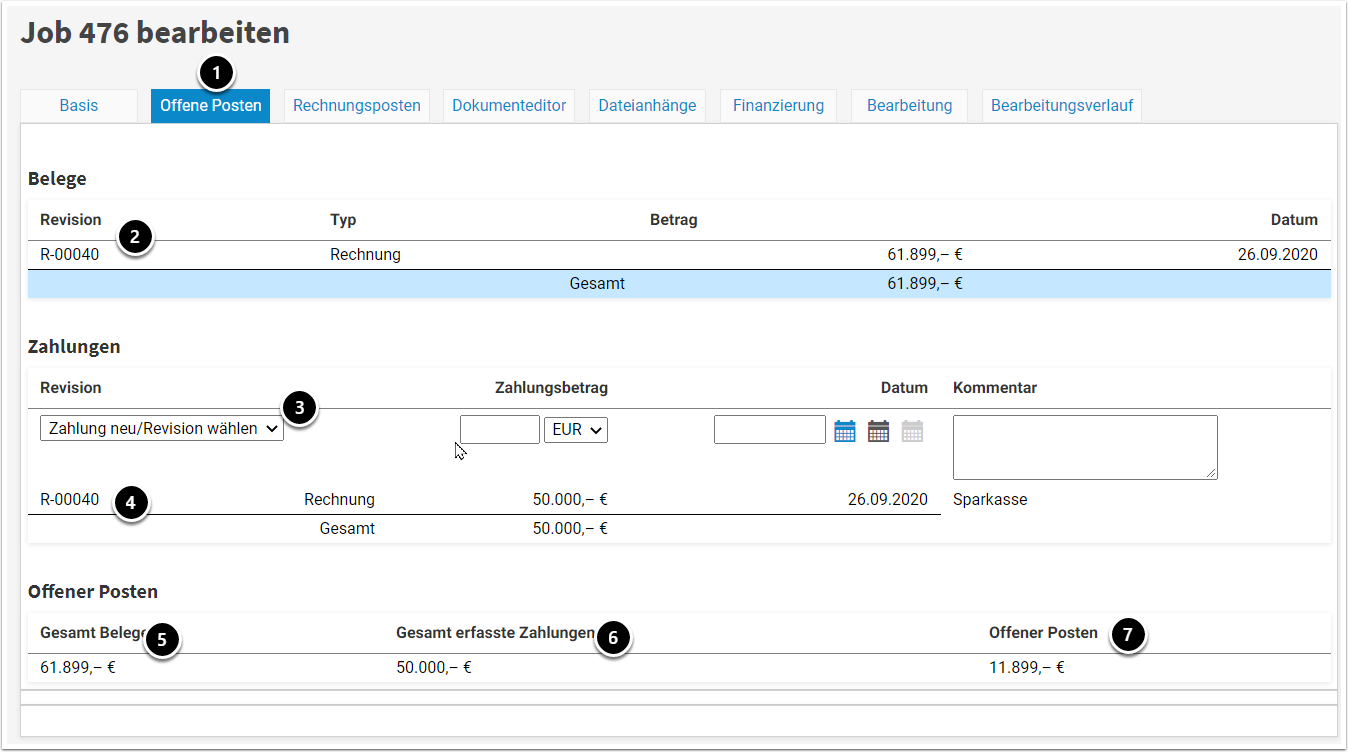Open the Dateianhänge tab

pyautogui.click(x=647, y=105)
